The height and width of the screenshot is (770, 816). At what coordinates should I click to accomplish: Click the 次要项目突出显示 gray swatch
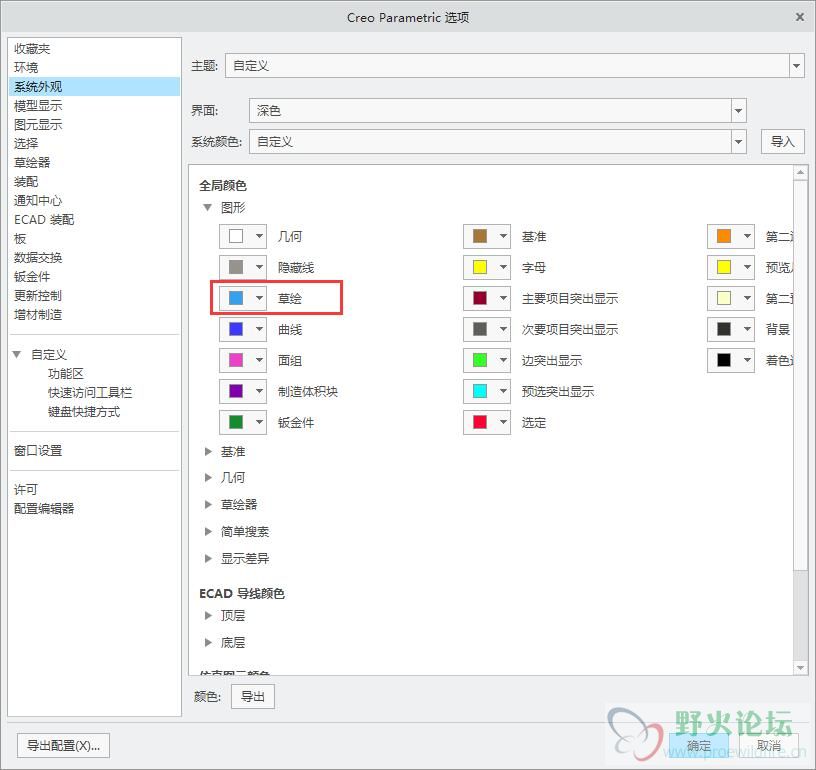[x=480, y=329]
